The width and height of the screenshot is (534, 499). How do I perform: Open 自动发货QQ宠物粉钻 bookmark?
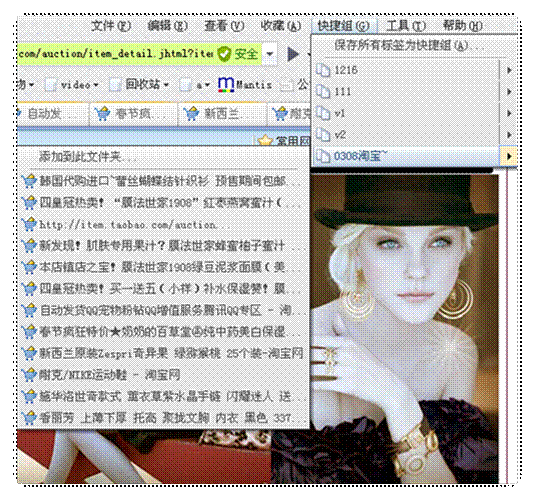click(163, 310)
